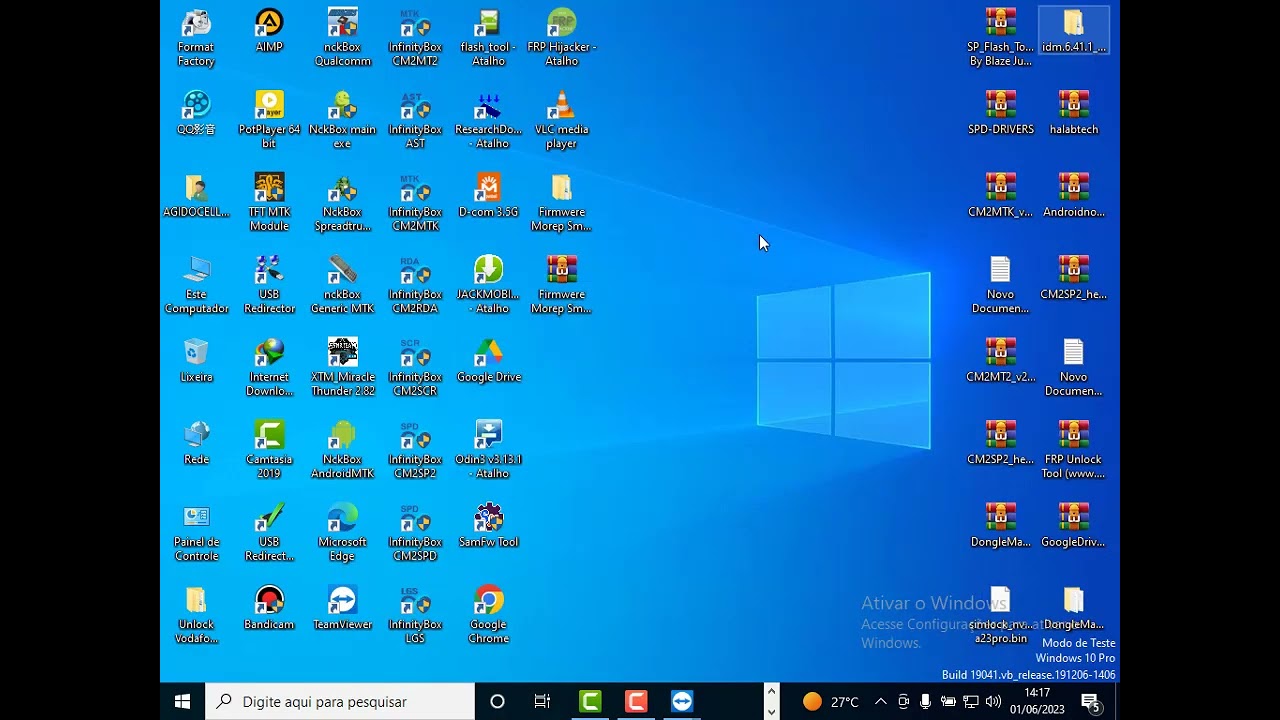Open Google Drive desktop shortcut
Screen dimensions: 1280x720
tap(488, 361)
